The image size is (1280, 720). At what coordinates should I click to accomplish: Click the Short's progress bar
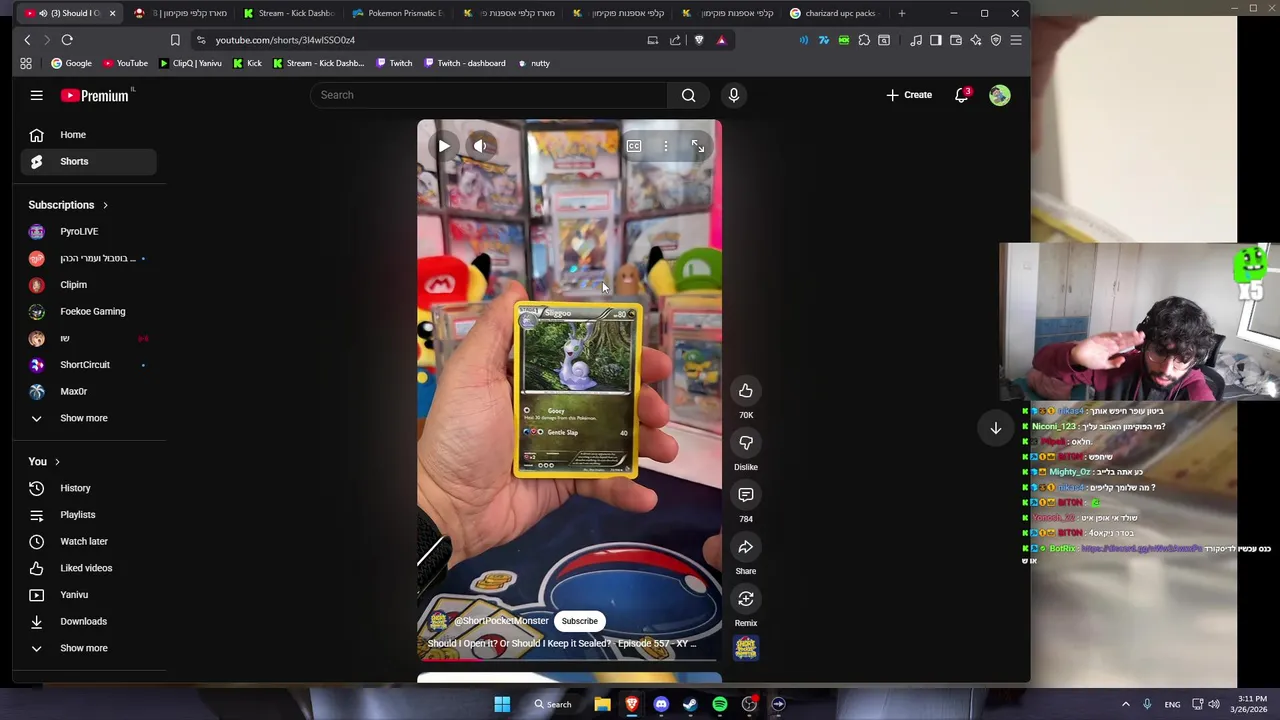(x=569, y=659)
